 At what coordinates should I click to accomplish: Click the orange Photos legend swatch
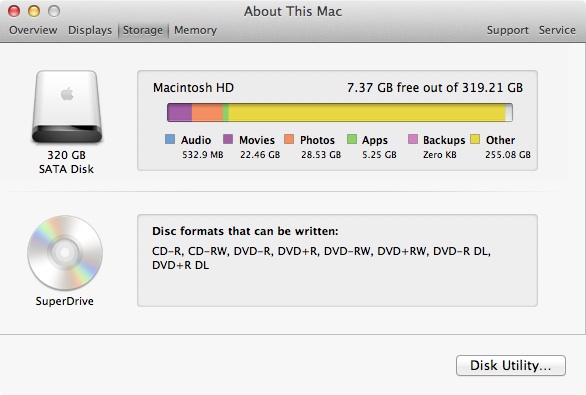click(x=289, y=139)
